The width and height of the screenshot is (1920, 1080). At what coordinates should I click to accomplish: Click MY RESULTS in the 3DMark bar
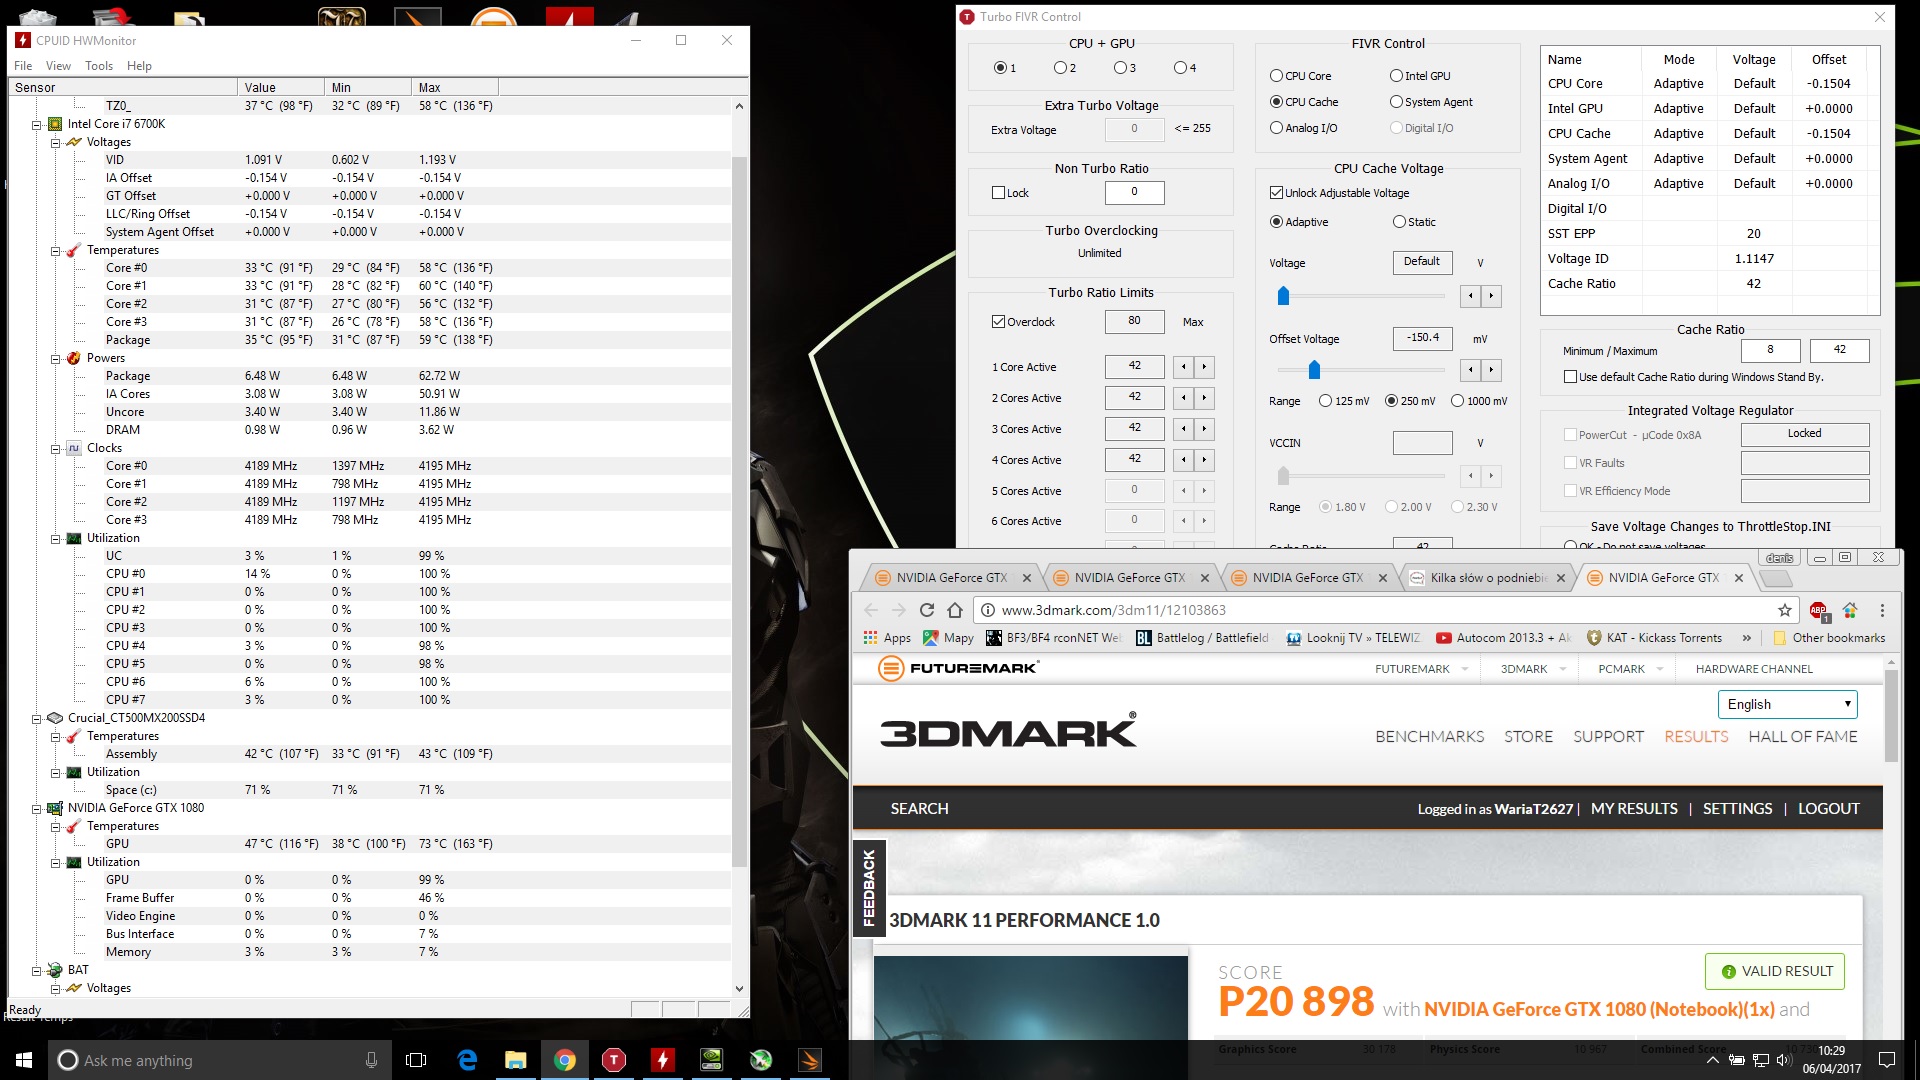1634,809
